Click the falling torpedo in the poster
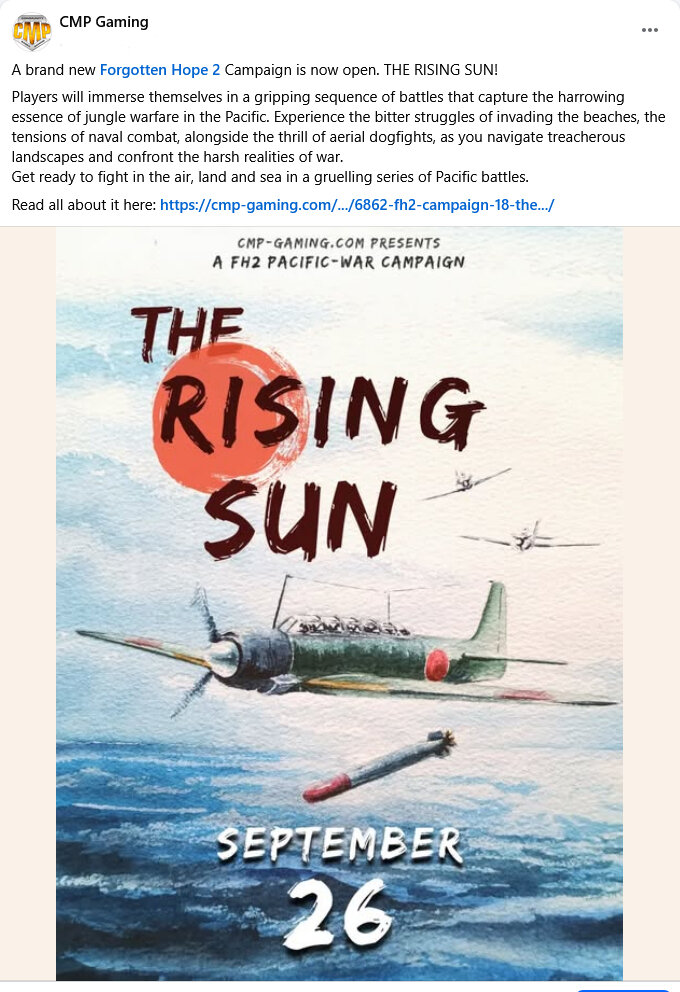 pos(378,767)
